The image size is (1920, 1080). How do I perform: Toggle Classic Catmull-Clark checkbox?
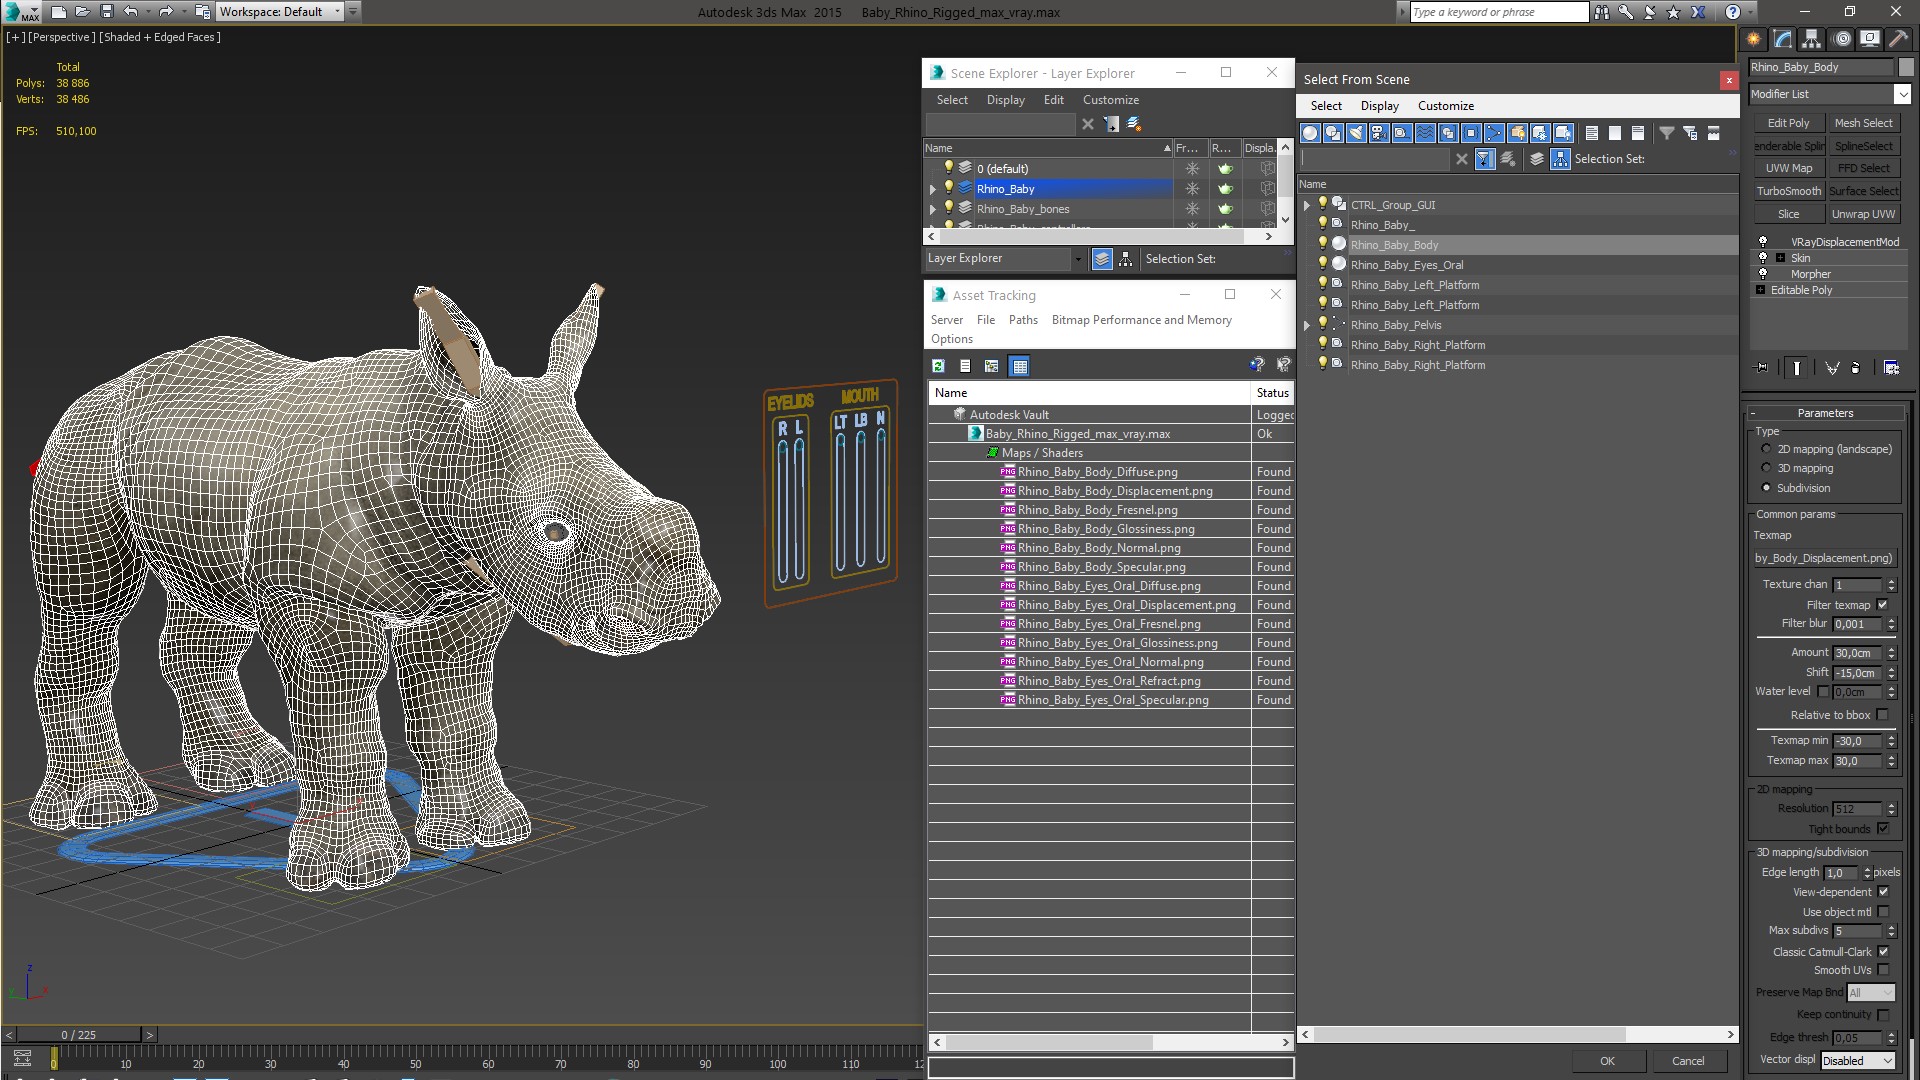tap(1883, 952)
